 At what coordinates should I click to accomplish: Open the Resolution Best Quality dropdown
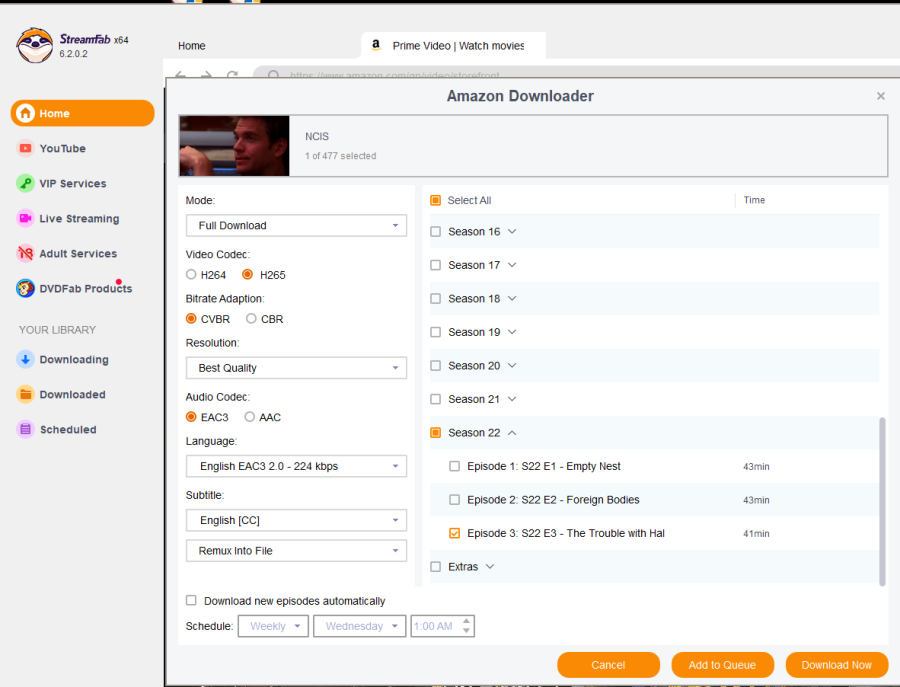(296, 368)
